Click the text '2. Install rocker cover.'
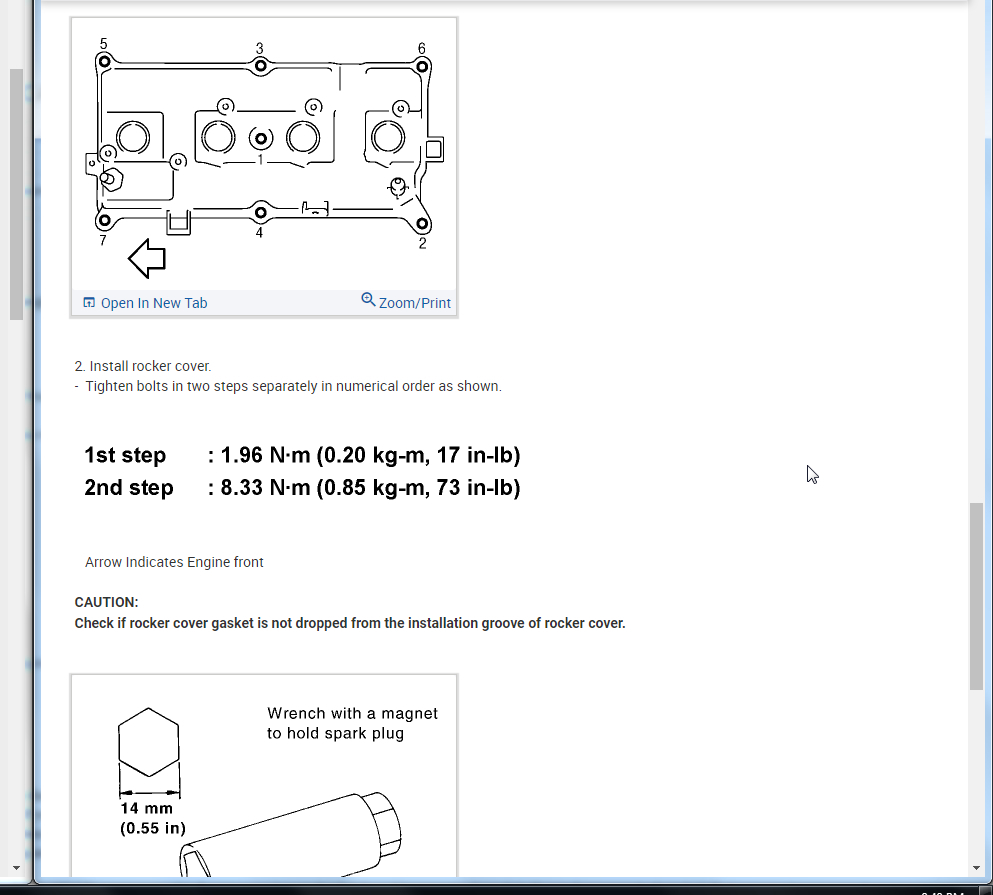Viewport: 993px width, 895px height. pyautogui.click(x=143, y=366)
